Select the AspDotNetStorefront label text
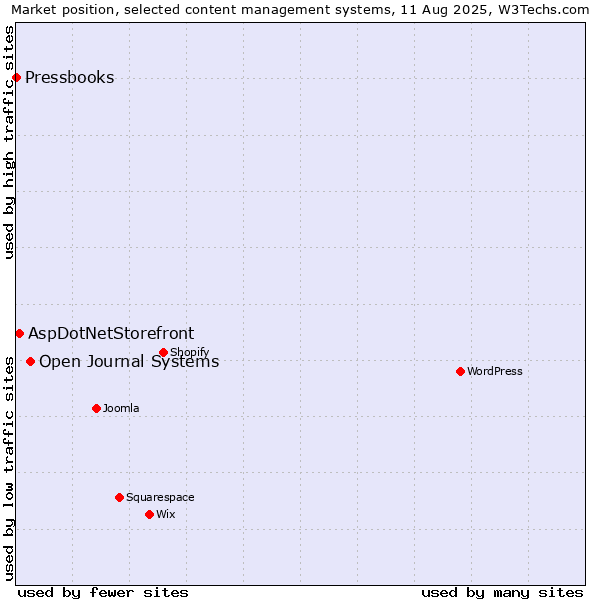600x600 pixels. (111, 334)
